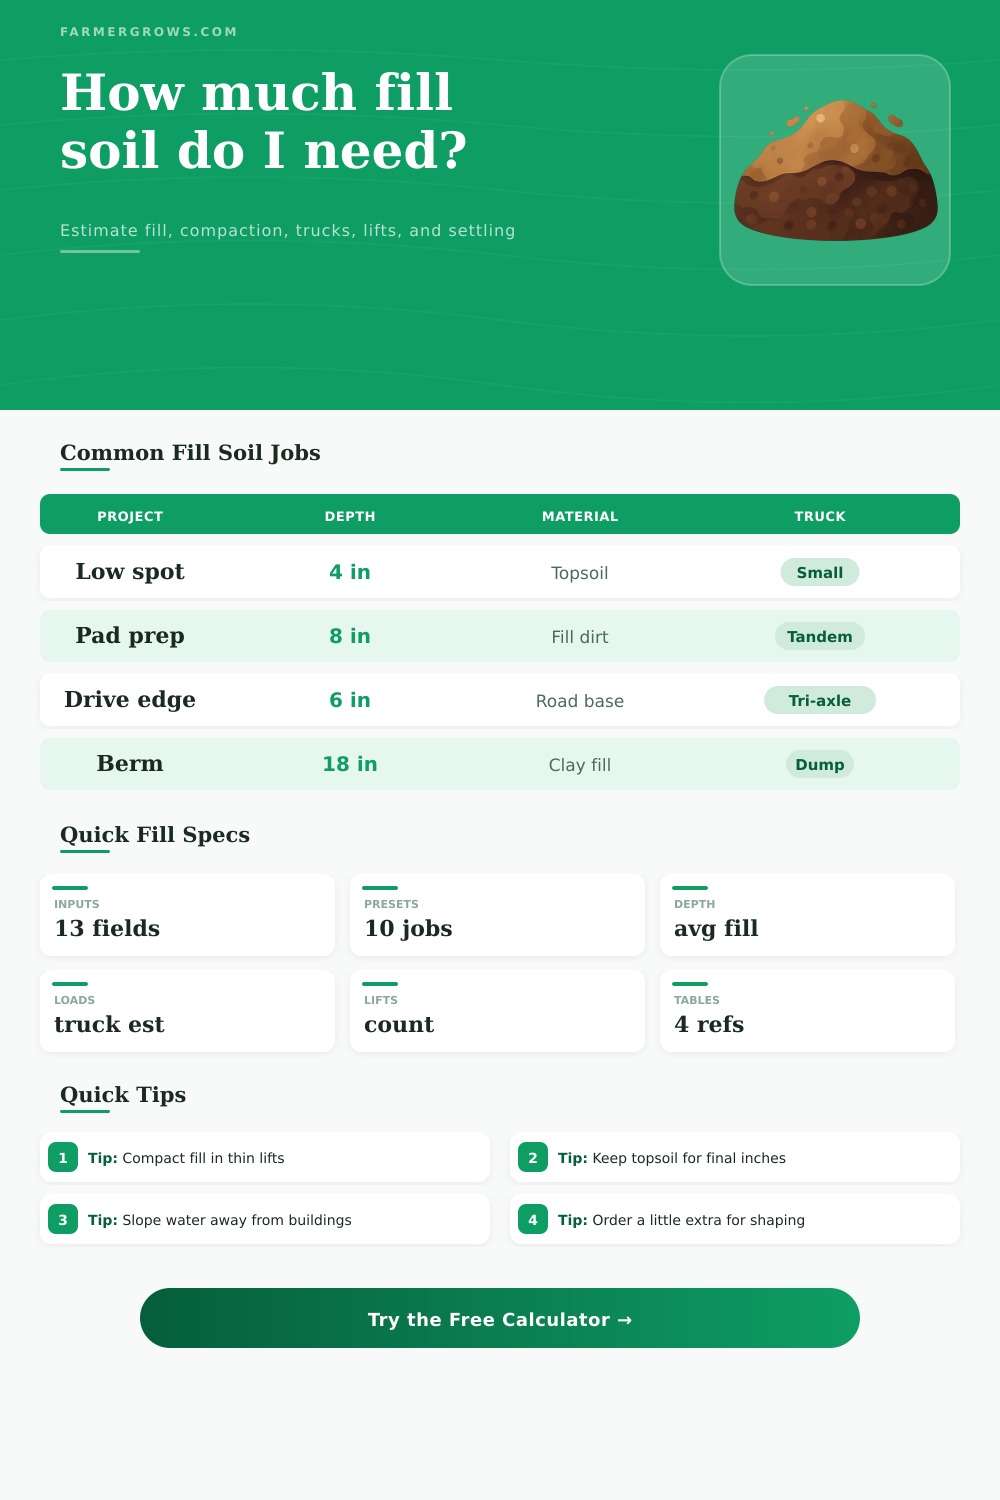Select the Low spot project row

500,572
